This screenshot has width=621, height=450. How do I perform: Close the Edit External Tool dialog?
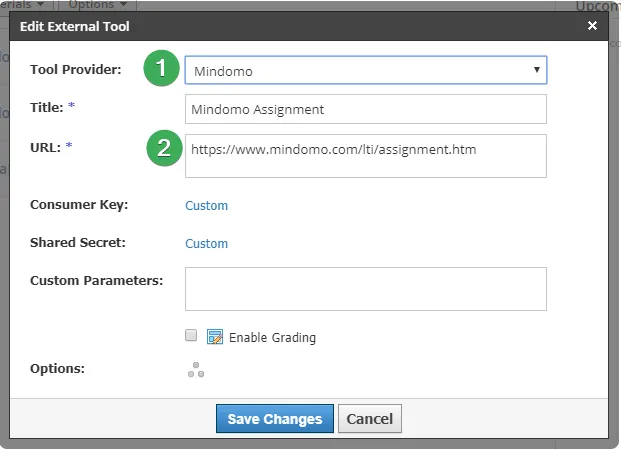coord(592,26)
